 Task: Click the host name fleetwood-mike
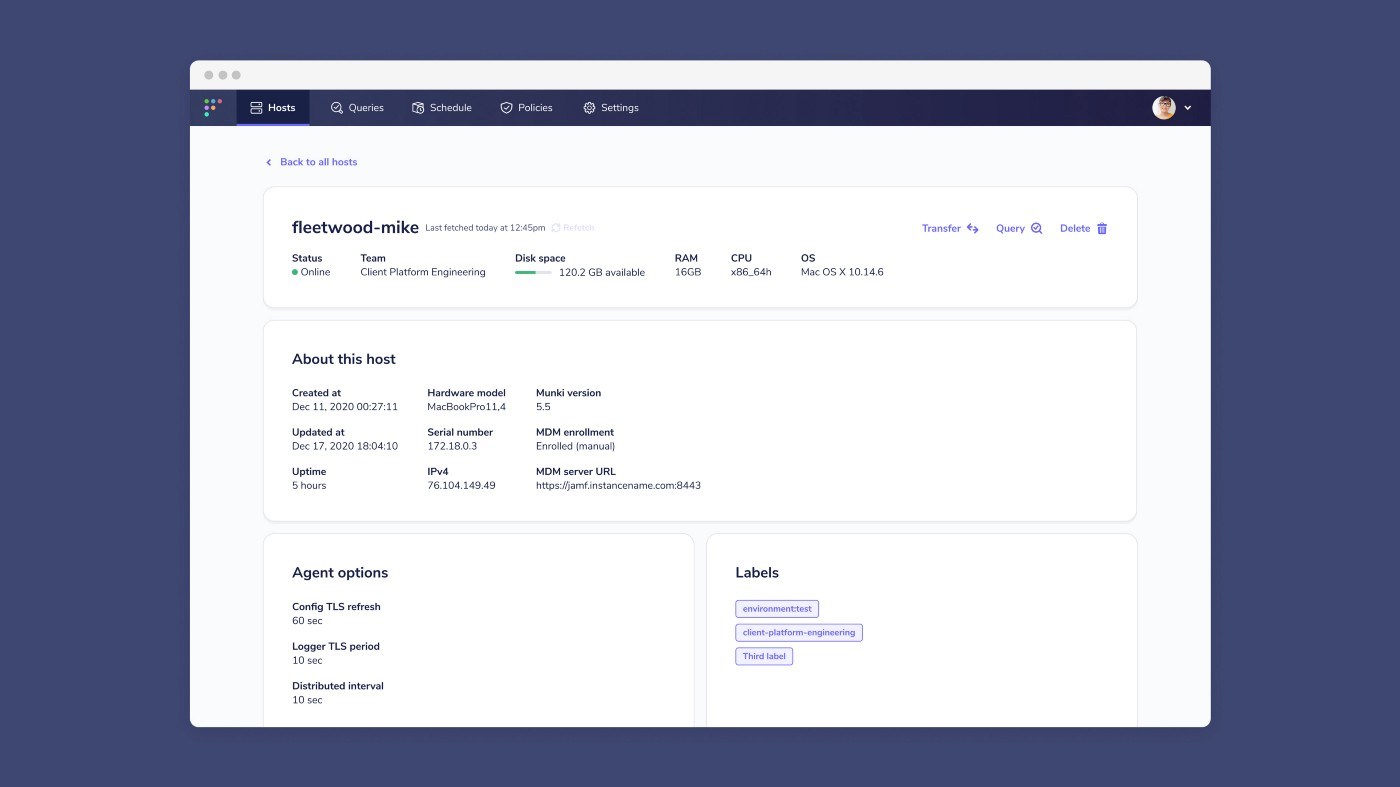tap(355, 228)
